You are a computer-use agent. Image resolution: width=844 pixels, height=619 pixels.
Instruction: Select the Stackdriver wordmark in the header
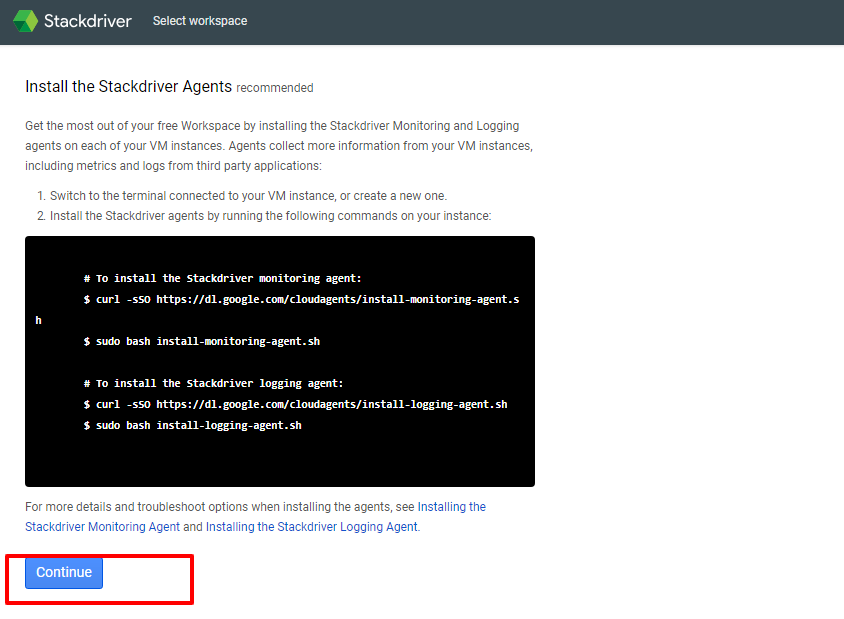[90, 20]
